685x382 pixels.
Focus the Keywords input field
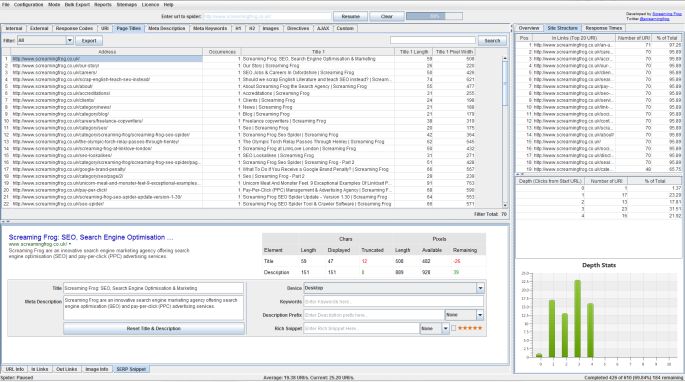pos(394,302)
